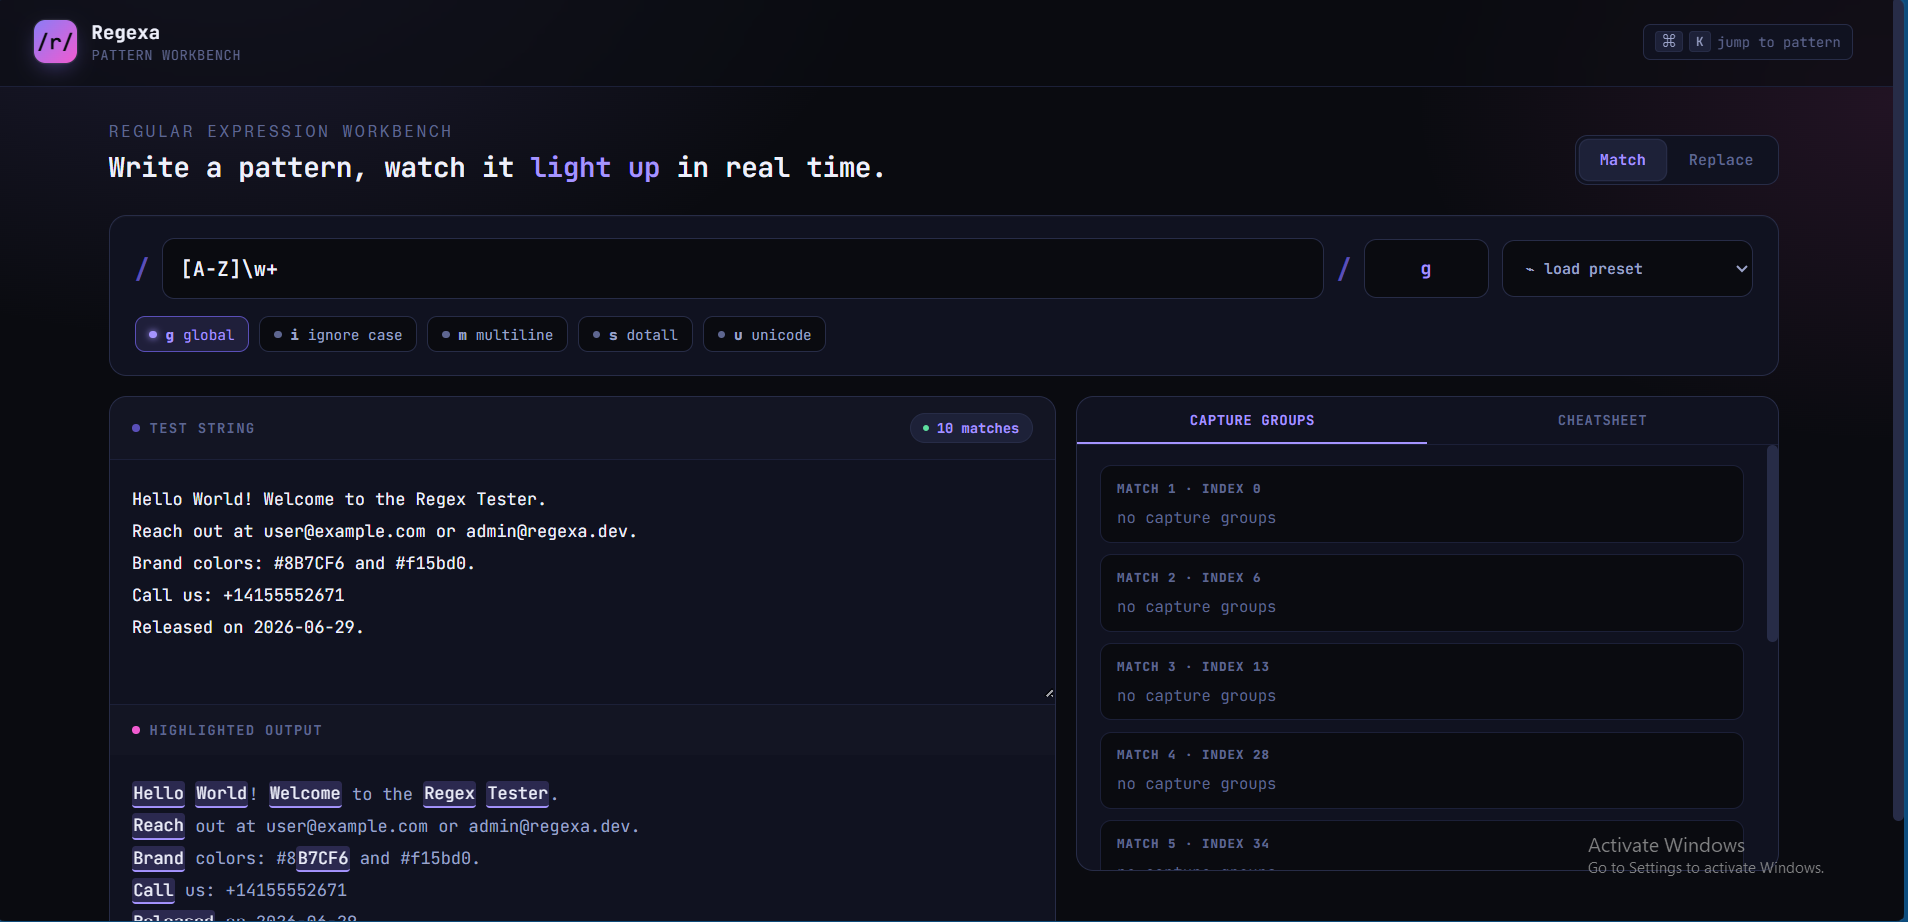Open the Cheatsheet tab

[x=1602, y=421]
